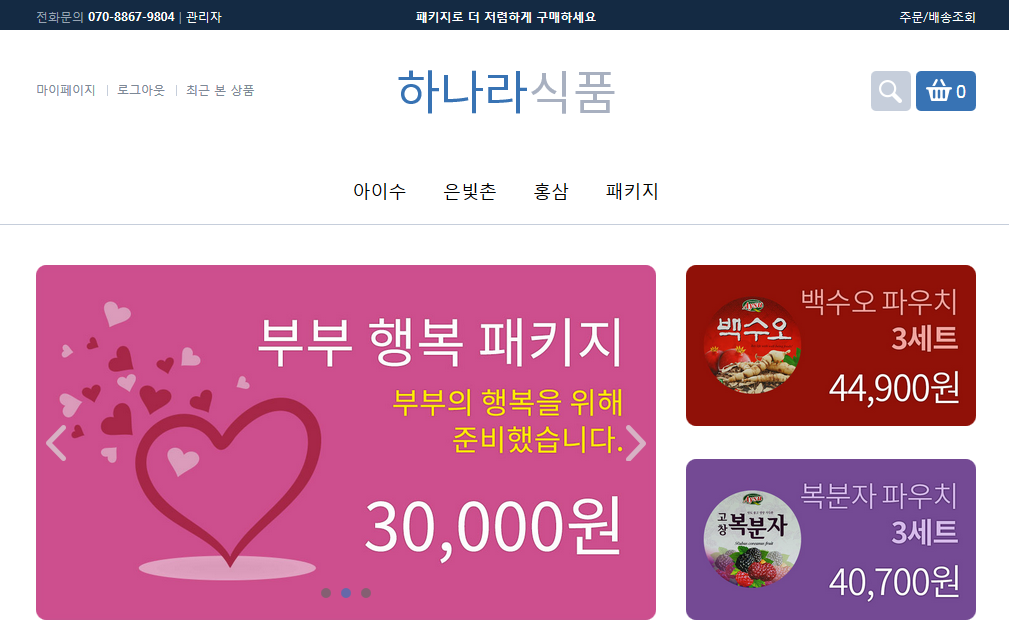Select the second carousel dot
Viewport: 1009px width, 636px height.
click(346, 593)
